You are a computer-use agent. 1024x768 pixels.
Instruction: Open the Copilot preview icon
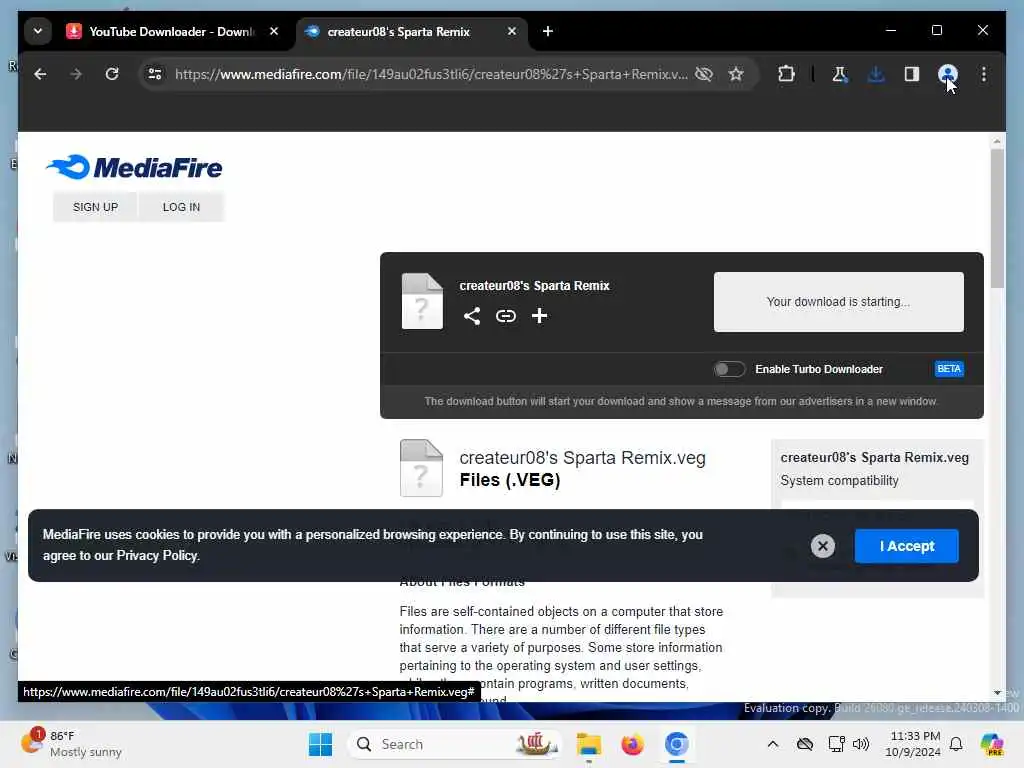pos(992,744)
